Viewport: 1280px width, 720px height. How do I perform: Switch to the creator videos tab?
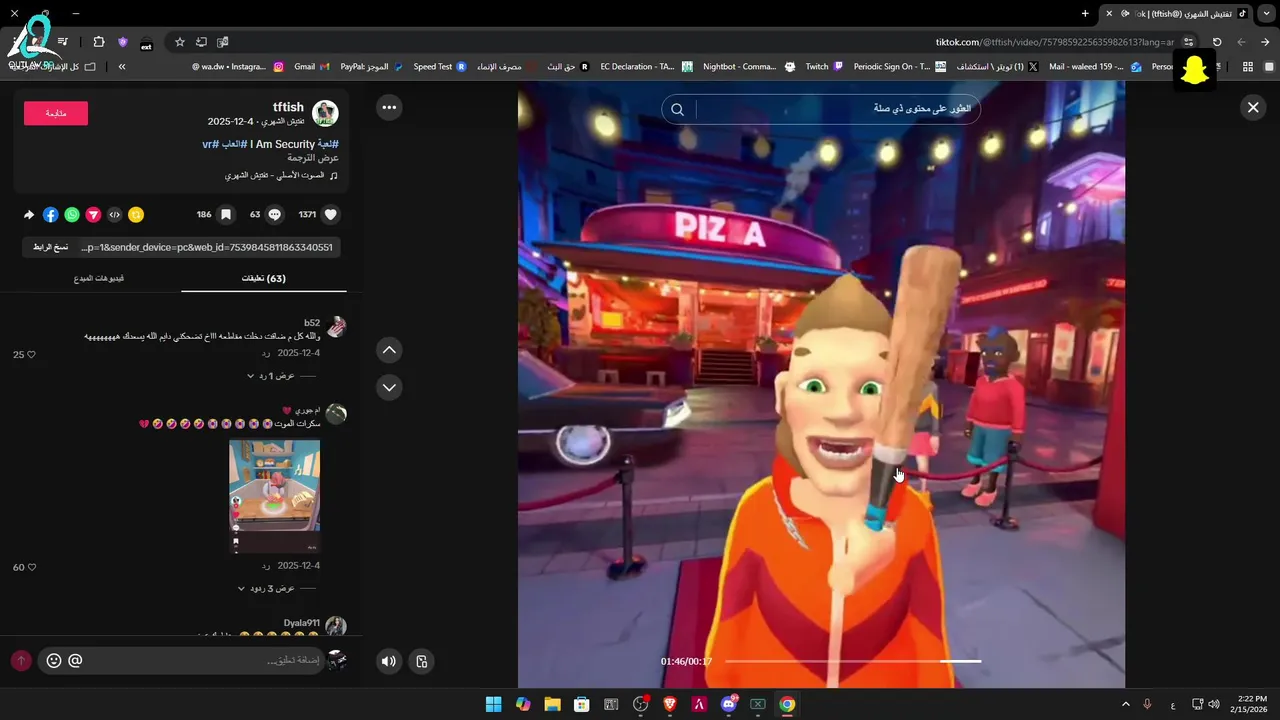[98, 278]
